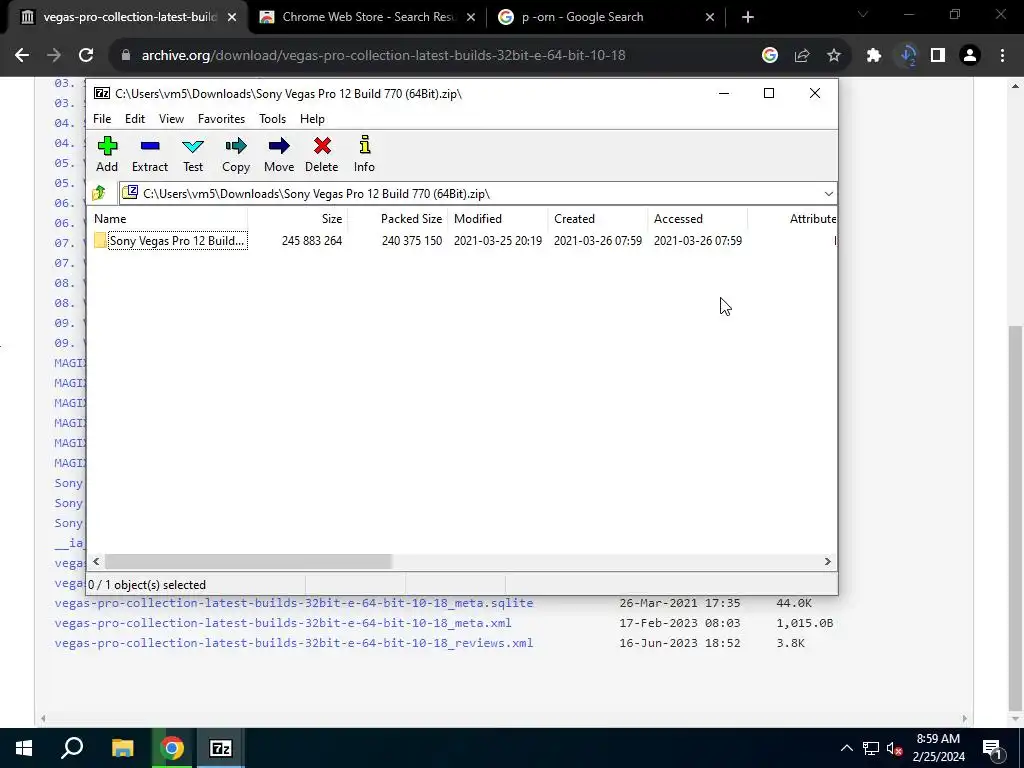Open the Info toolbar icon
1024x768 pixels.
coord(364,155)
